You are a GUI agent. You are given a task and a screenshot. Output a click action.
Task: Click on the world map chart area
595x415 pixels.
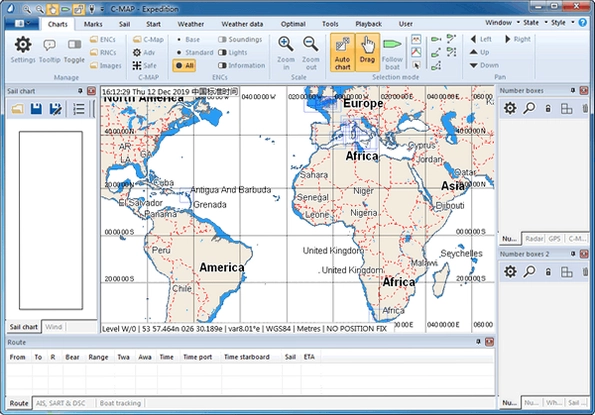point(298,209)
